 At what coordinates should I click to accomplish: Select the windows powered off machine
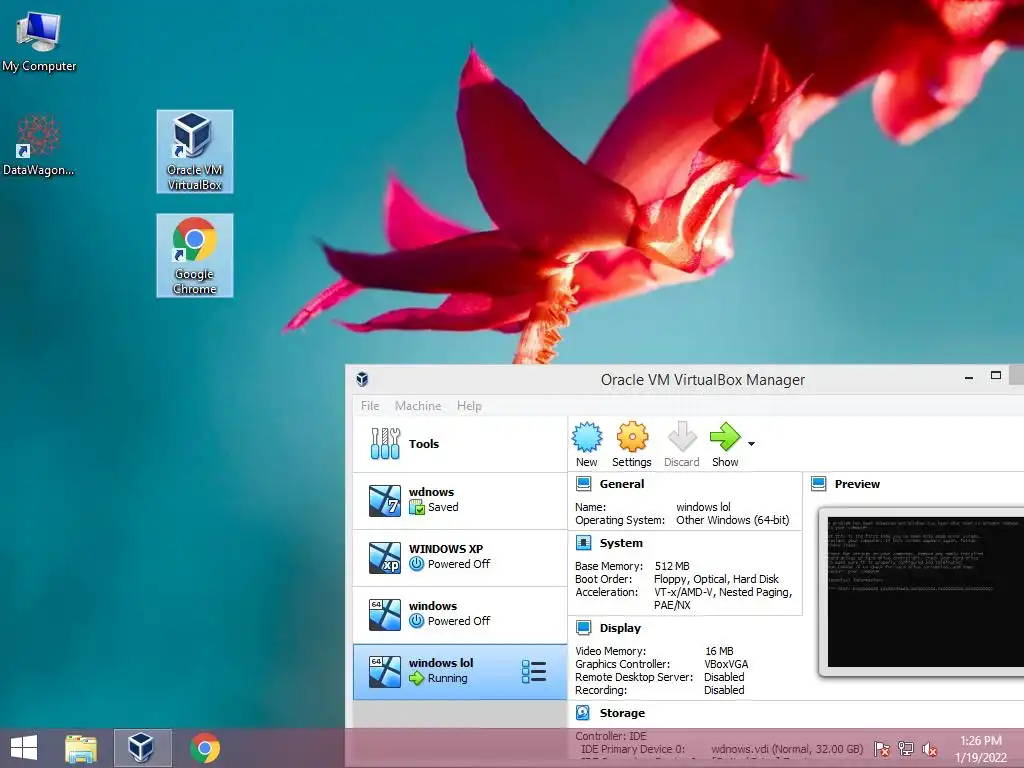(460, 614)
